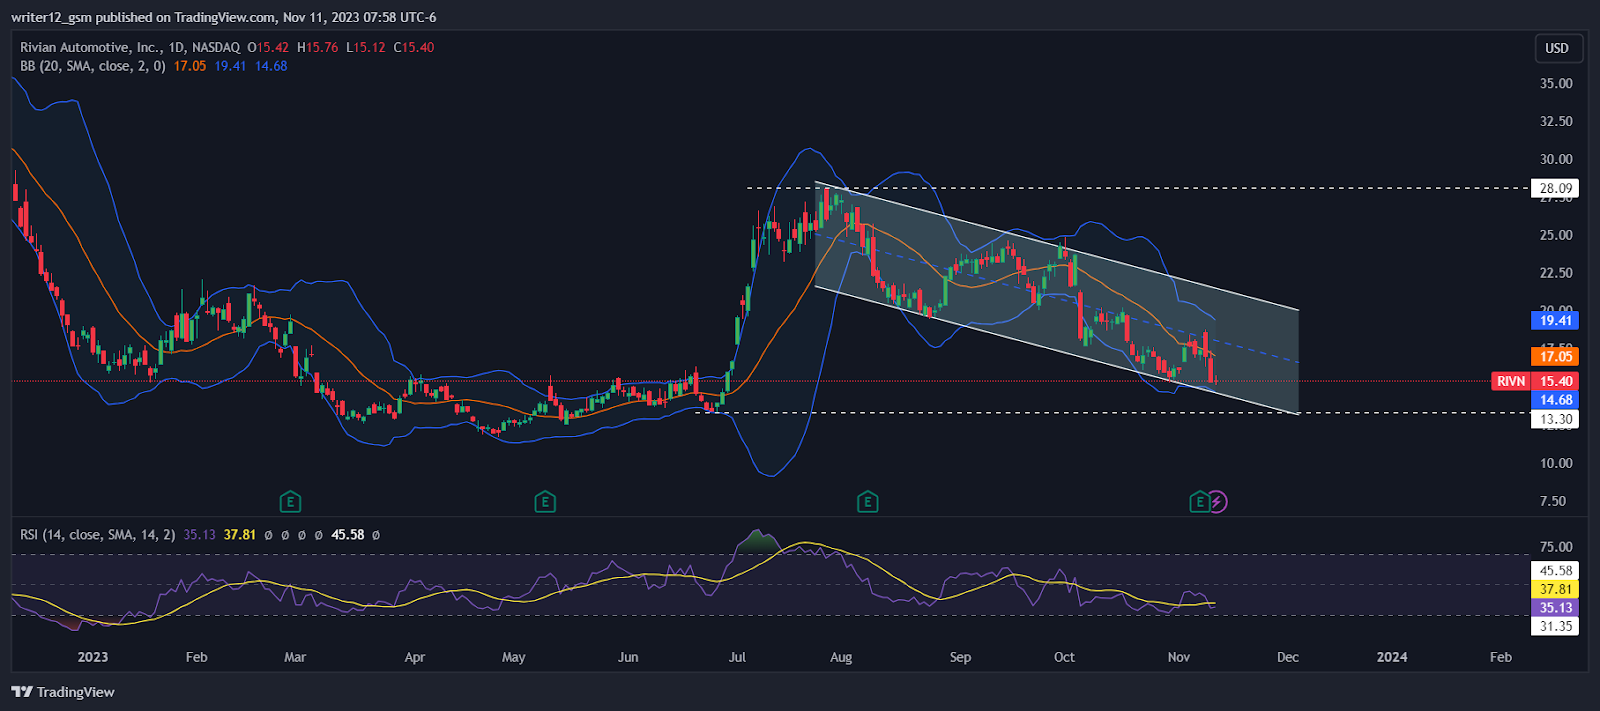Image resolution: width=1600 pixels, height=711 pixels.
Task: Click the Feb label right after 2023
Action: (x=197, y=657)
